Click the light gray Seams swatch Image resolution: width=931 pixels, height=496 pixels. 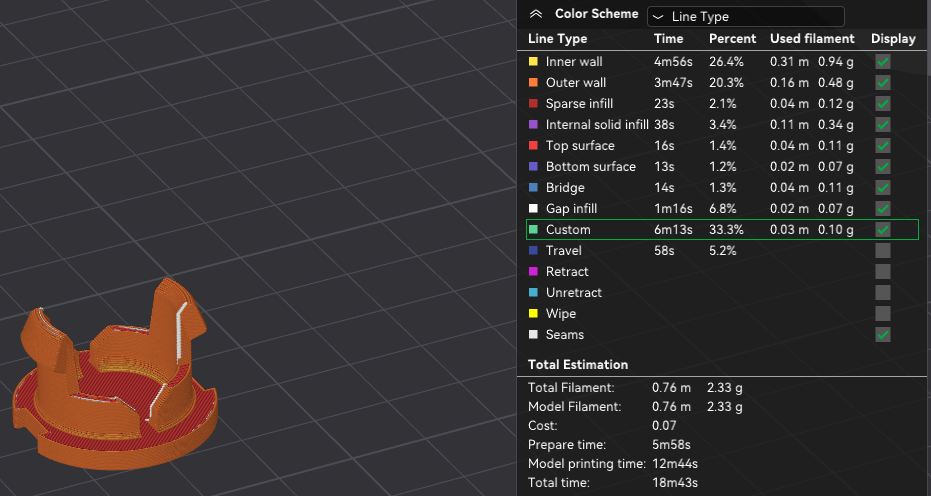point(533,334)
